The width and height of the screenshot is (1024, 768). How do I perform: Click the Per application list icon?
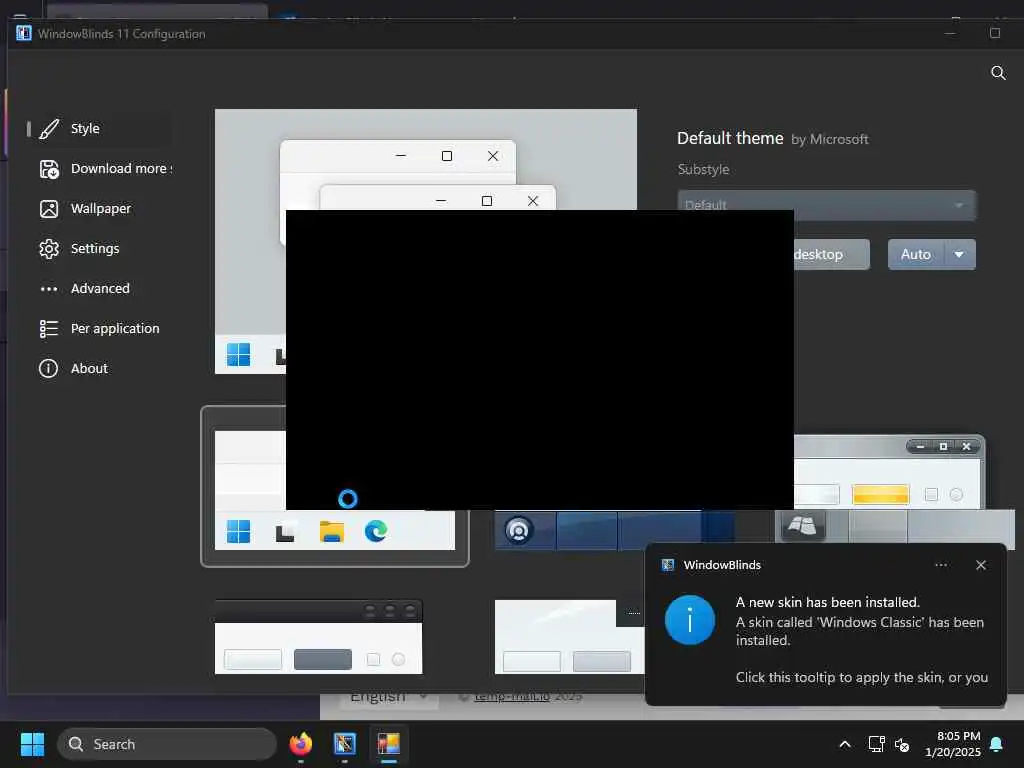(x=49, y=328)
